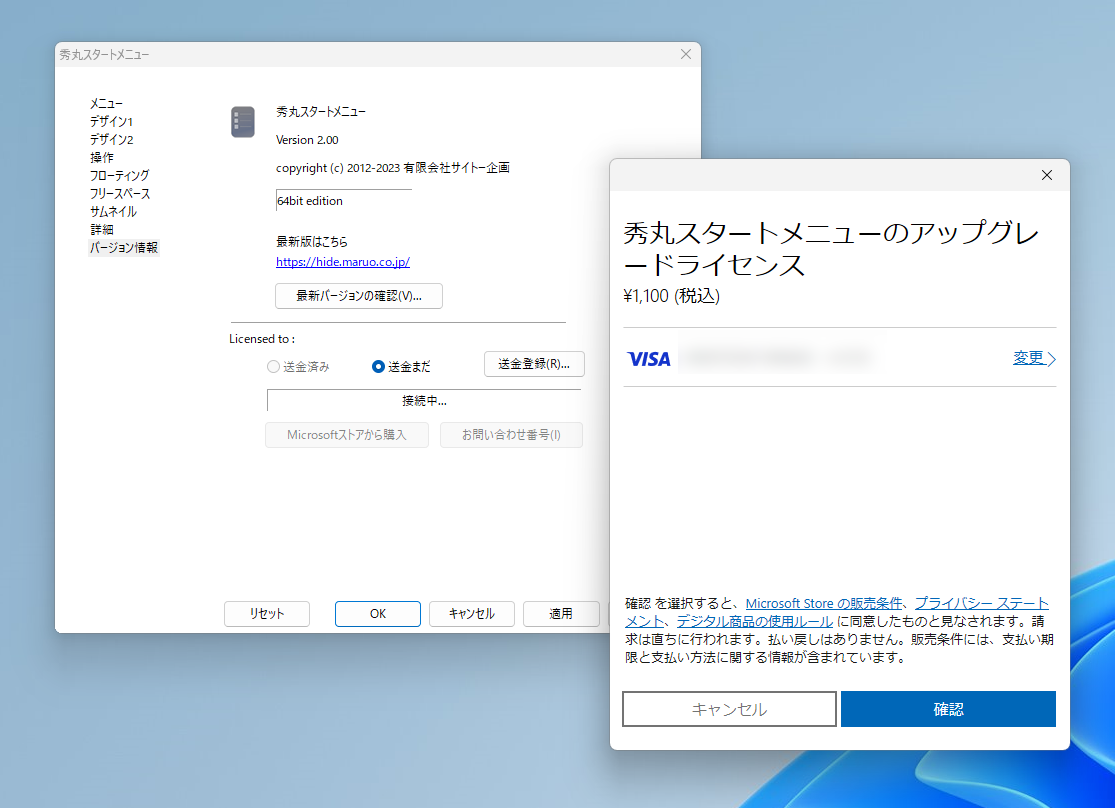Click the 送金登録(R) button

[x=534, y=364]
